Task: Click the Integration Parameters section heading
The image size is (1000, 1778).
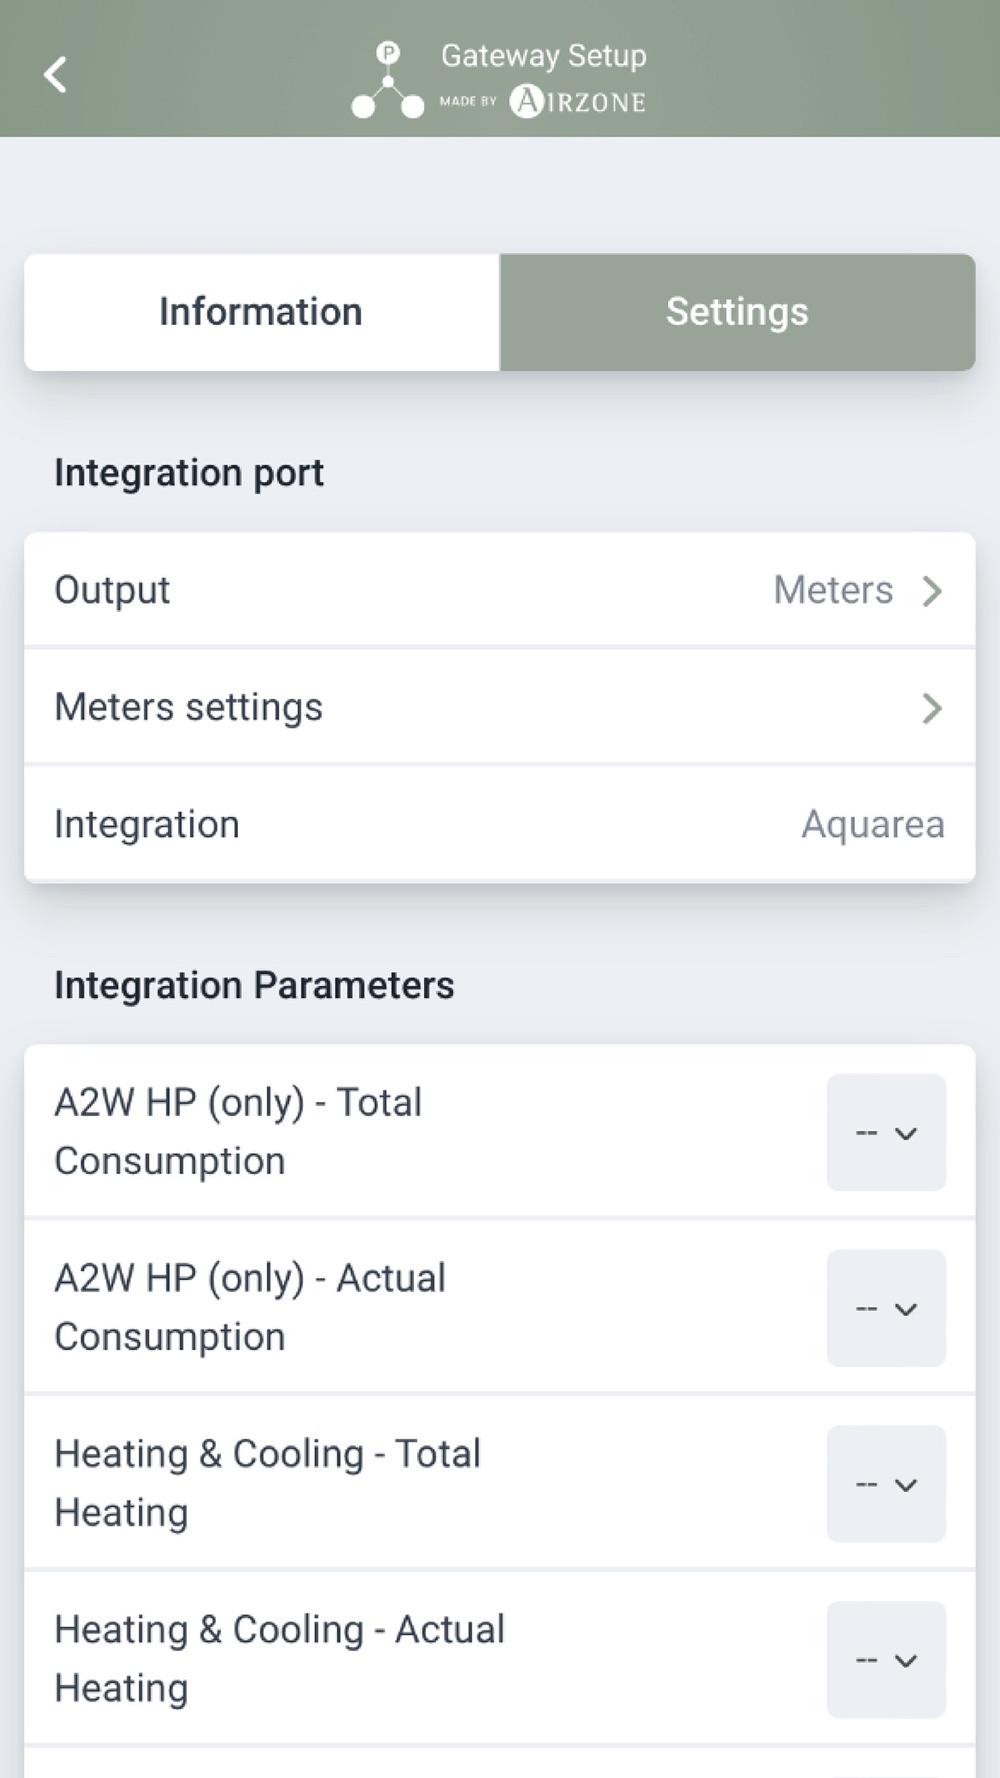Action: click(254, 986)
